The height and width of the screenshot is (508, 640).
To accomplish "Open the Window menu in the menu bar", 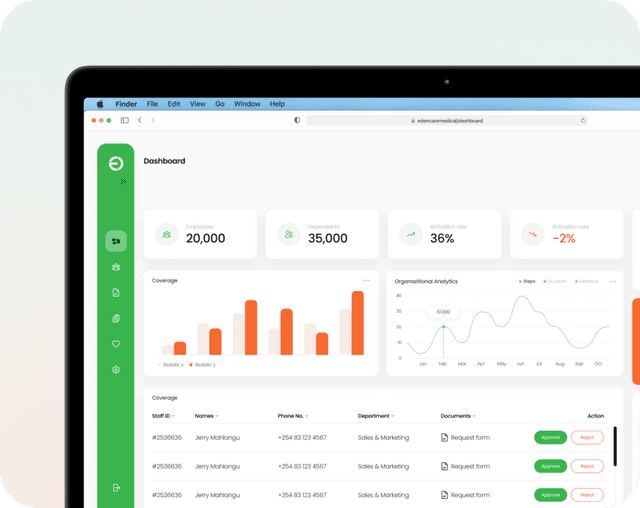I will tap(247, 104).
